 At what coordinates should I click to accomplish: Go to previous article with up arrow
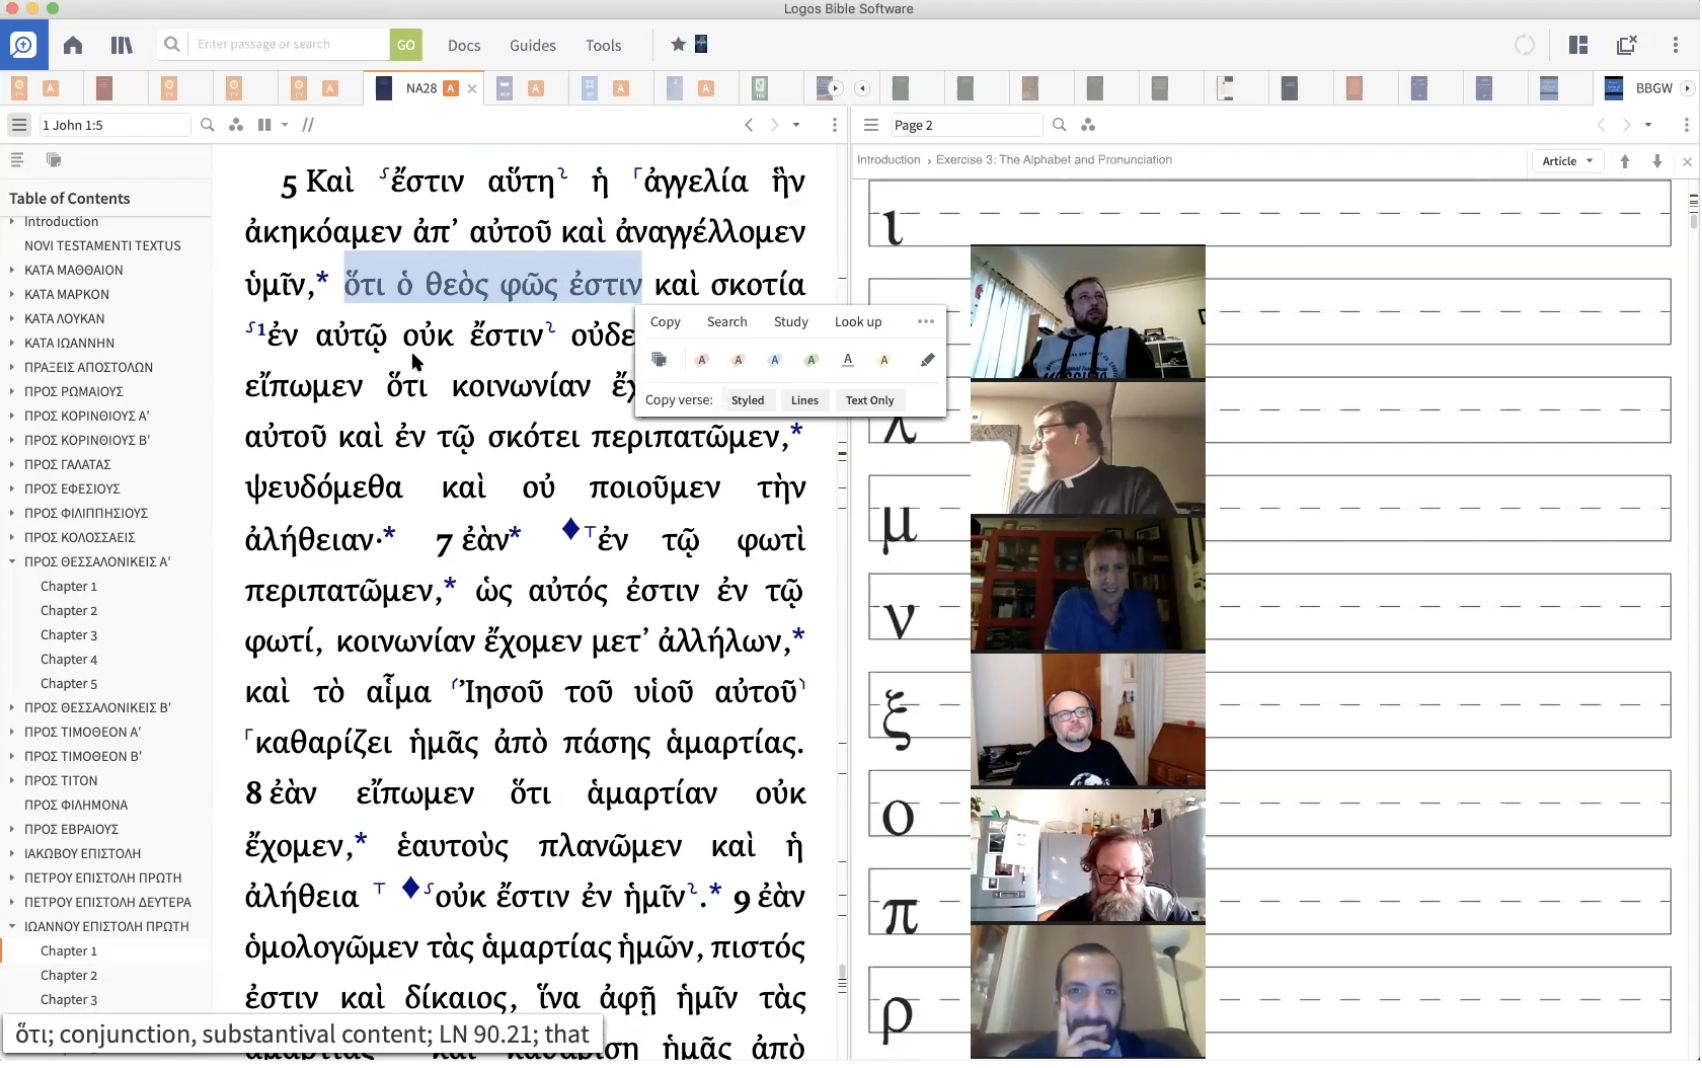click(x=1625, y=161)
